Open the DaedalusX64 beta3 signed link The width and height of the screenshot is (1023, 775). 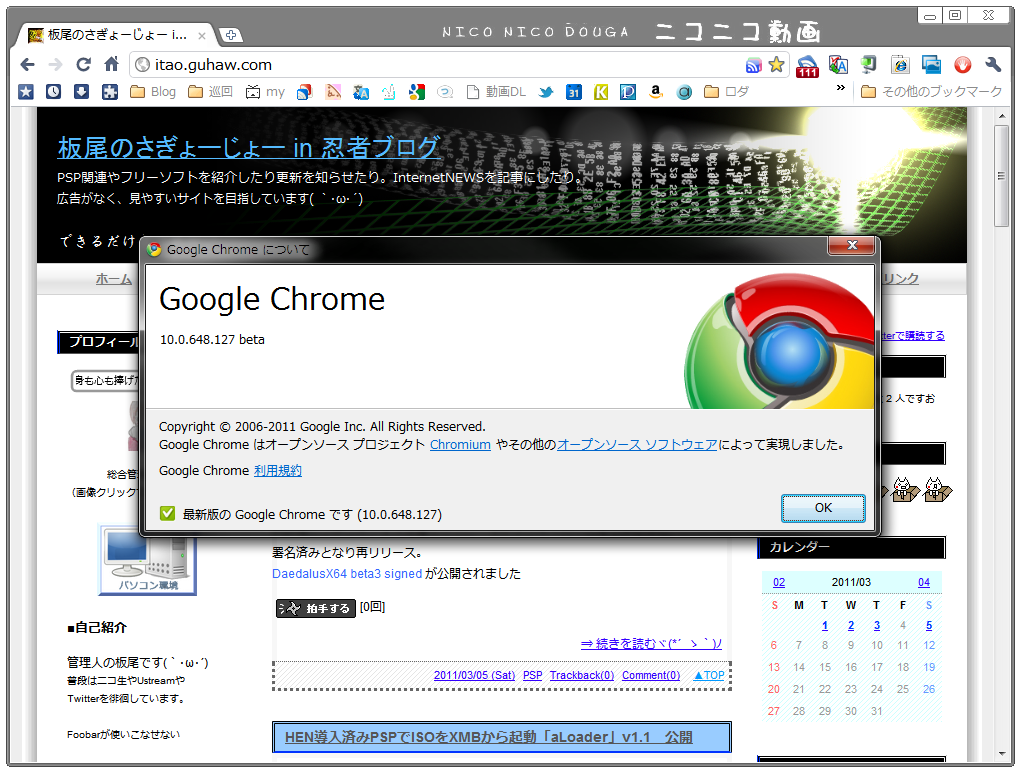pos(347,574)
